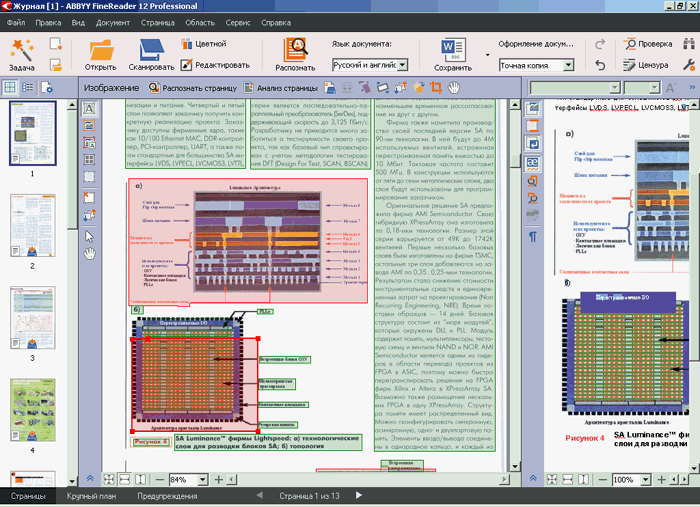Toggle thumbnail view in pages panel
The height and width of the screenshot is (507, 700).
click(x=10, y=88)
